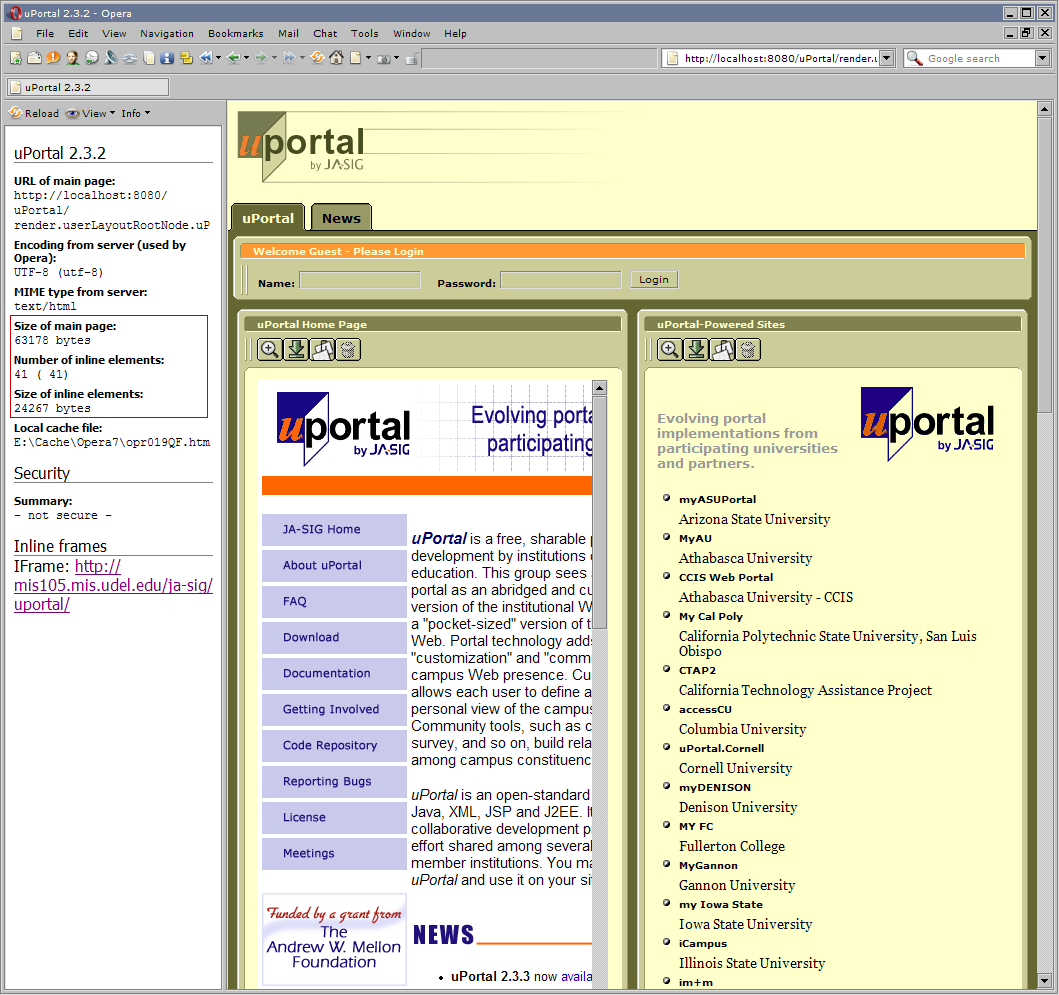Screen dimensions: 1059x995
Task: Click the Google search magnifier icon
Action: pos(914,58)
